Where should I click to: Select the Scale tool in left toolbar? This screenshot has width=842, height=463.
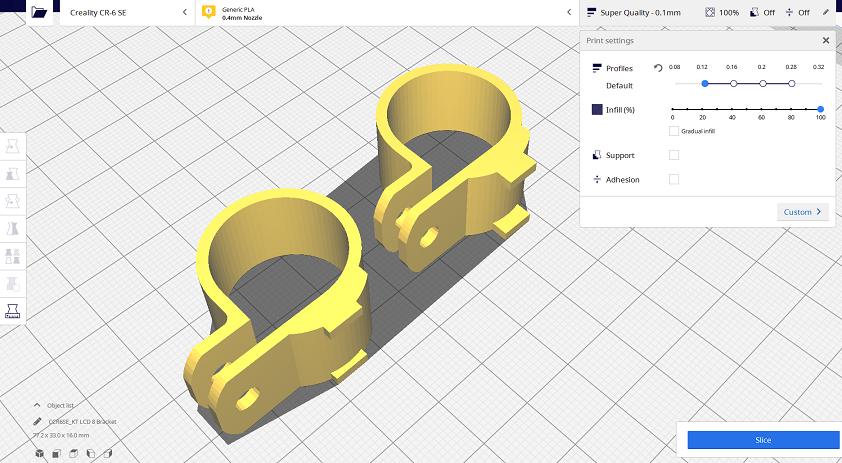[x=13, y=174]
